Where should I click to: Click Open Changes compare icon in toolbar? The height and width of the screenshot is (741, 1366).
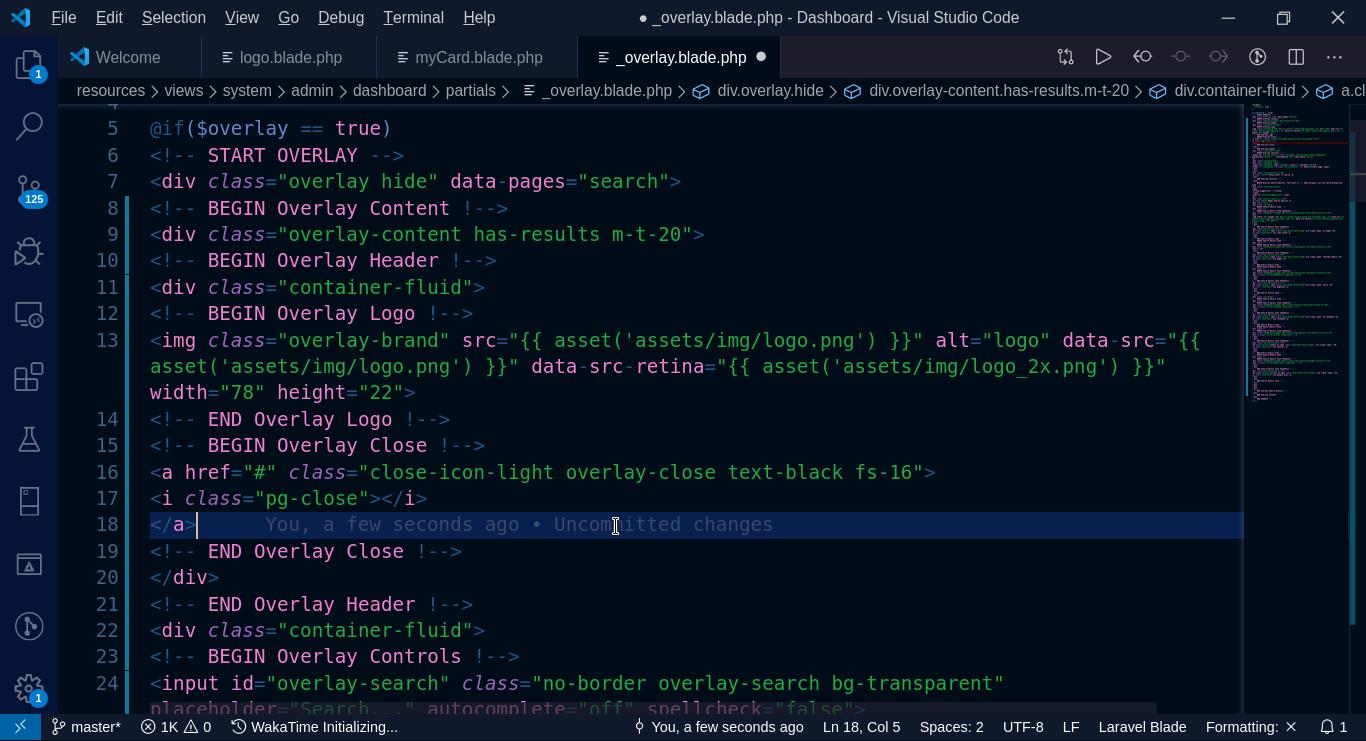coord(1066,57)
